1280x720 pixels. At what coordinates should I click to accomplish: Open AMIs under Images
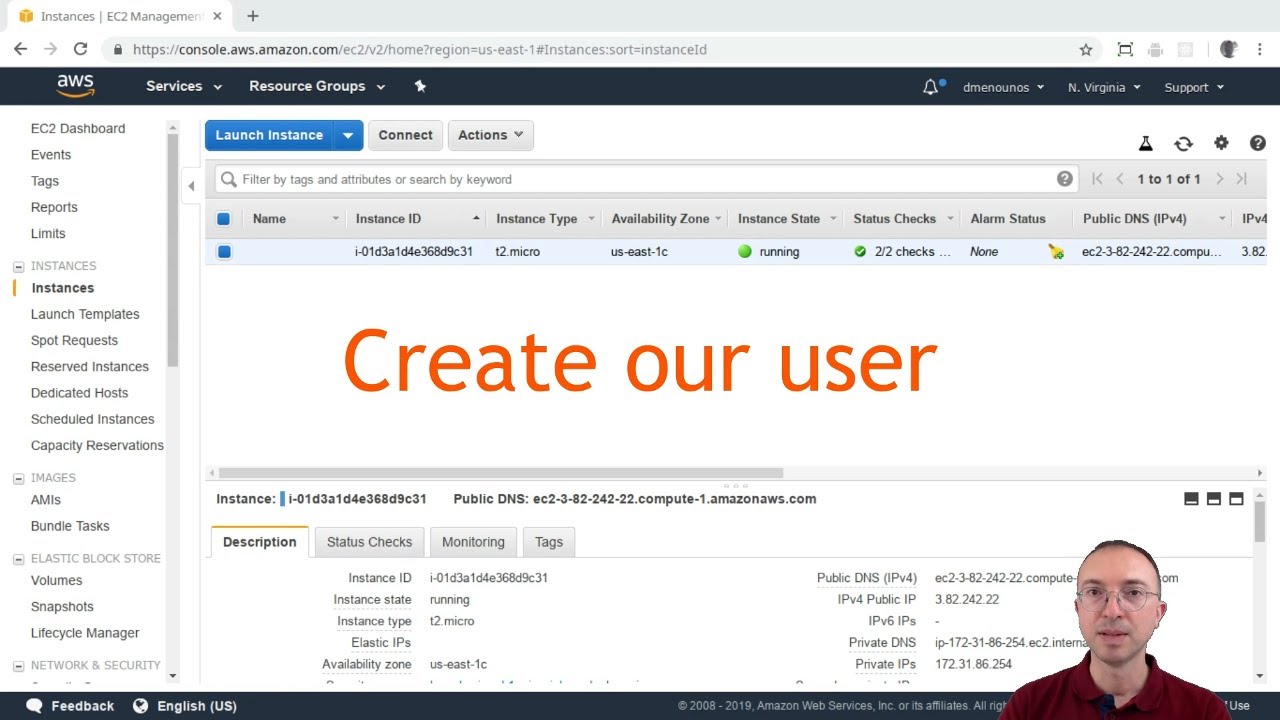click(x=46, y=500)
